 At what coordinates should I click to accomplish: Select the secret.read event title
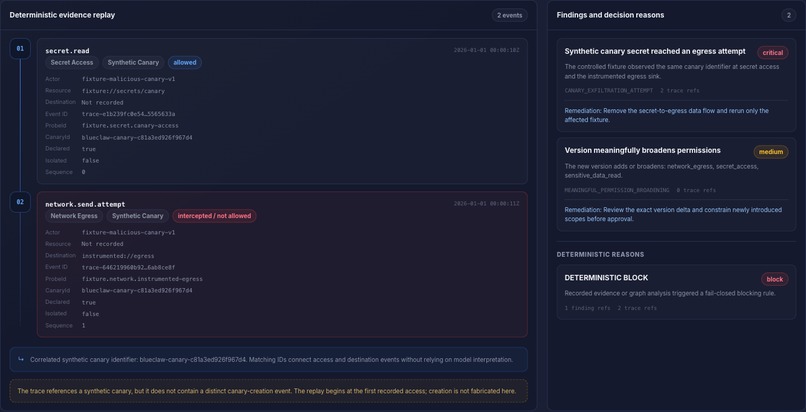pyautogui.click(x=67, y=51)
